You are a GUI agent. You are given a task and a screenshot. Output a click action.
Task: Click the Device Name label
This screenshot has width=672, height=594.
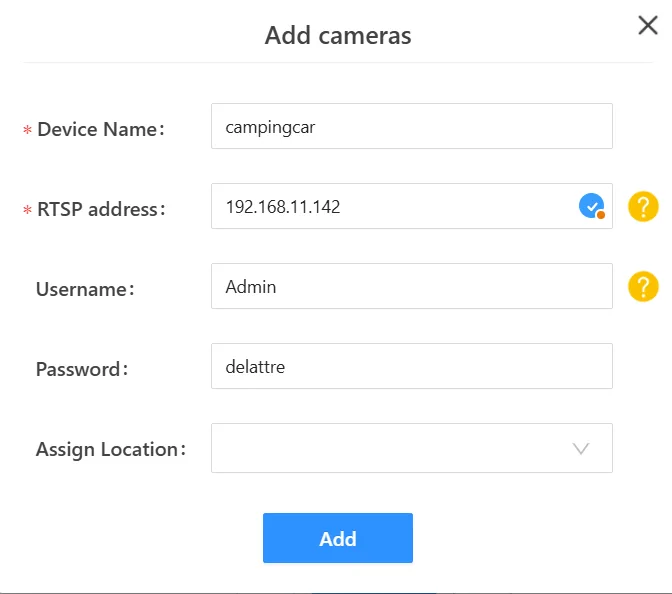coord(99,129)
